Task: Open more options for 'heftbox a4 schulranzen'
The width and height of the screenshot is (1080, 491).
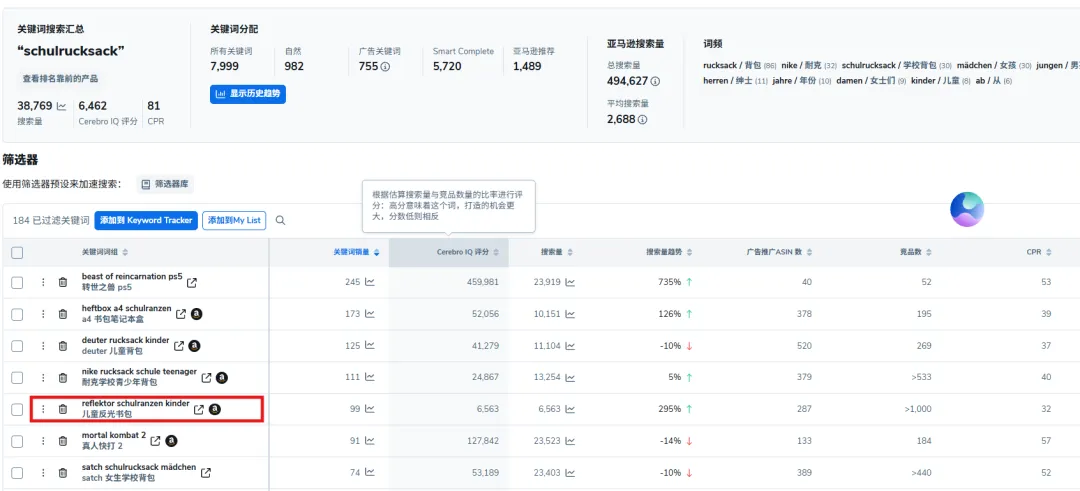Action: coord(43,314)
